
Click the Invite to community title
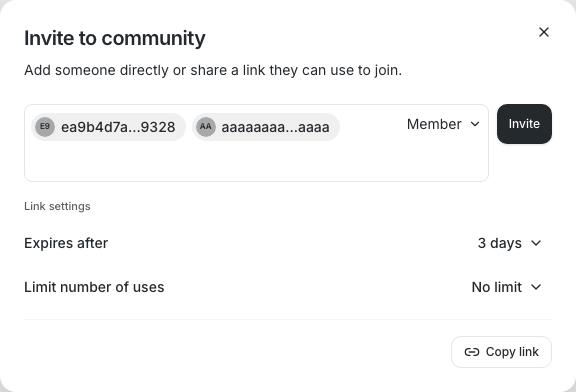click(115, 38)
